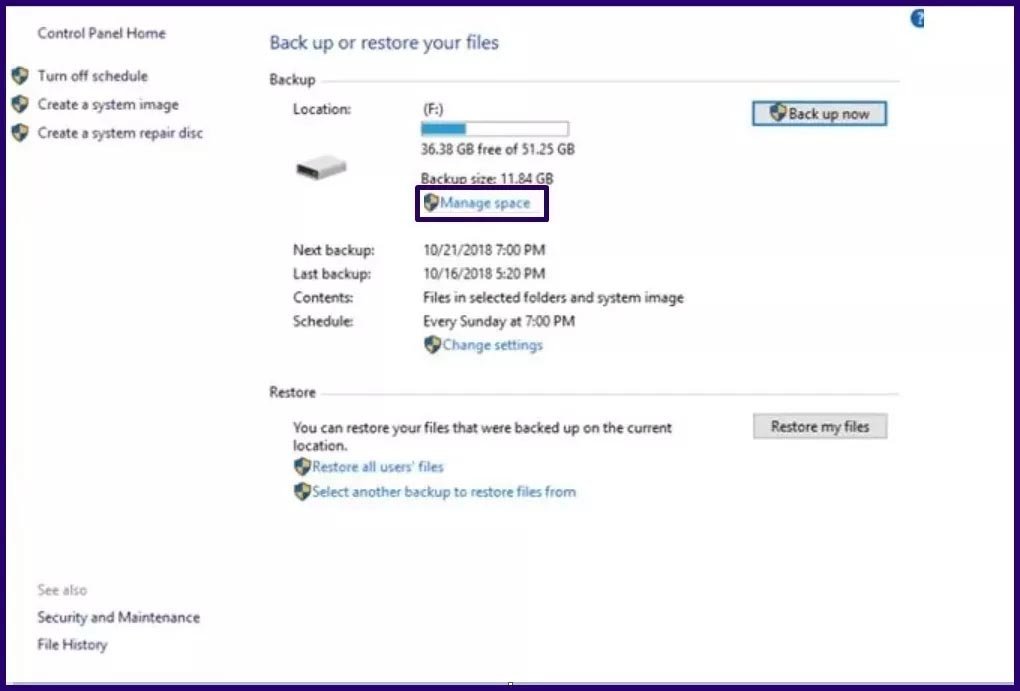Click shield icon beside Create a system repair disc
The height and width of the screenshot is (691, 1020).
20,133
